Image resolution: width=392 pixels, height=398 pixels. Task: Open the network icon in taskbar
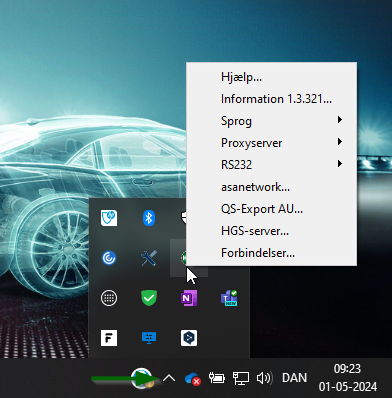(241, 378)
